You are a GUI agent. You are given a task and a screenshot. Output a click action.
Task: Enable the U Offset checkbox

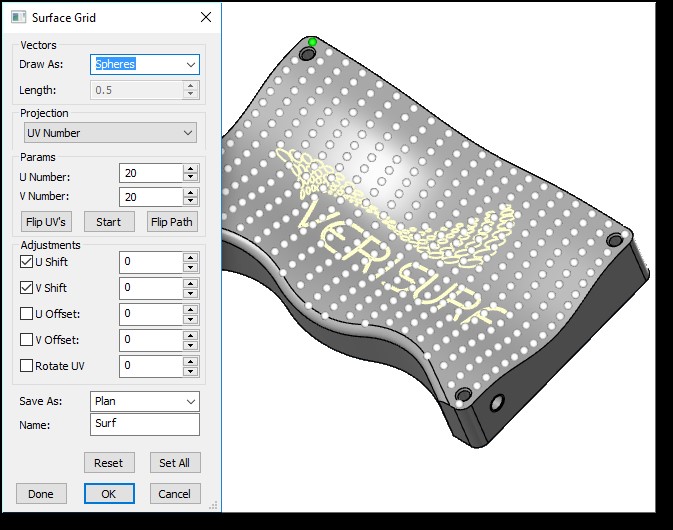click(x=27, y=314)
